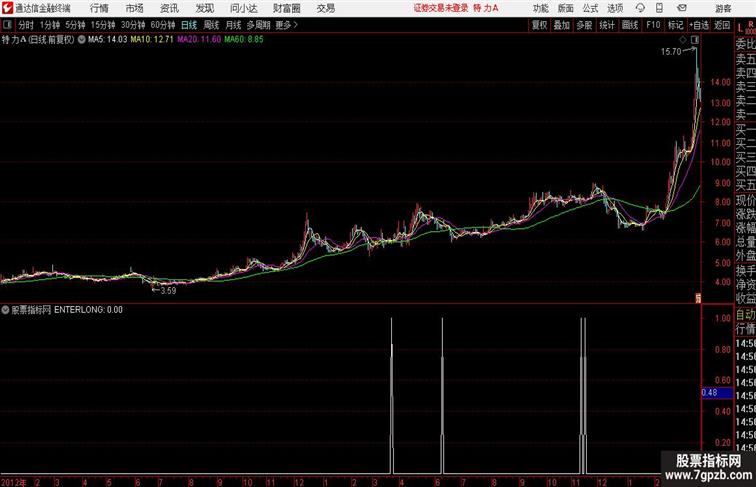Click the MA5: 14.03 indicator label
Screen dimensions: 756x487
tap(108, 40)
